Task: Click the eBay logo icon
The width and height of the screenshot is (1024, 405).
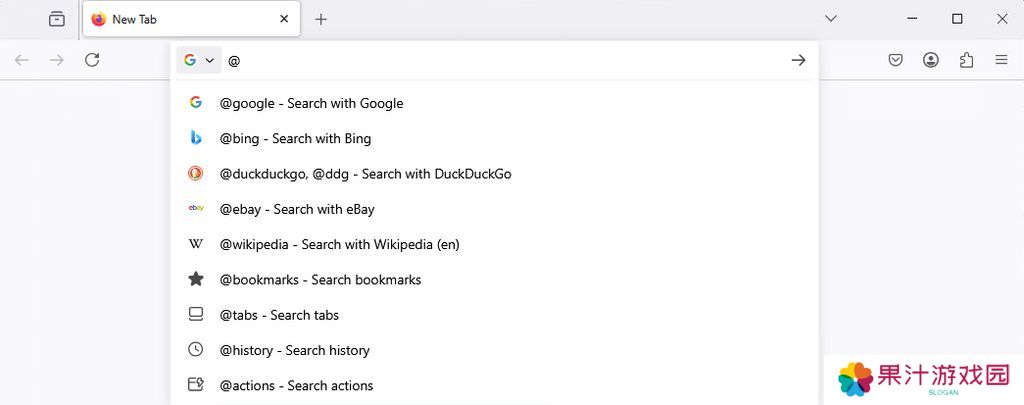Action: pos(196,208)
